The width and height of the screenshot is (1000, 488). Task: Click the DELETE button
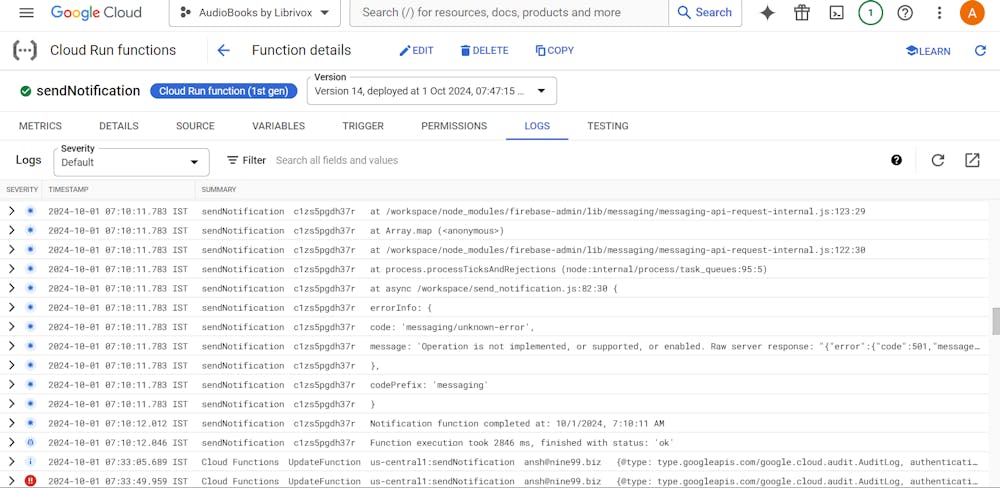484,50
